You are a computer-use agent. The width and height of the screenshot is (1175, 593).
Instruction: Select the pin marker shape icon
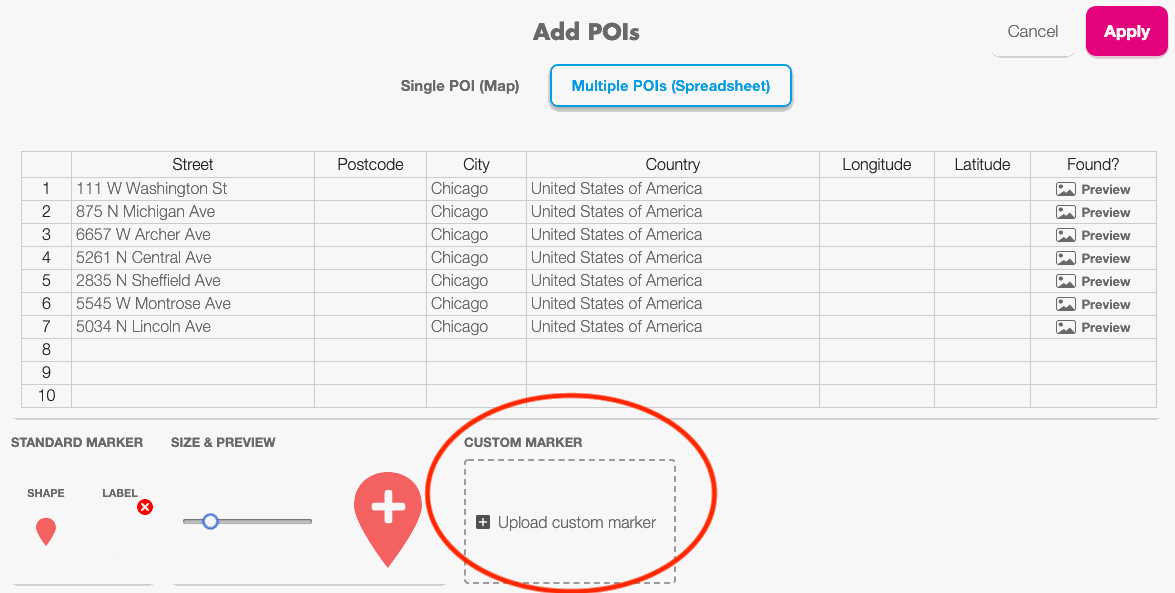click(46, 531)
